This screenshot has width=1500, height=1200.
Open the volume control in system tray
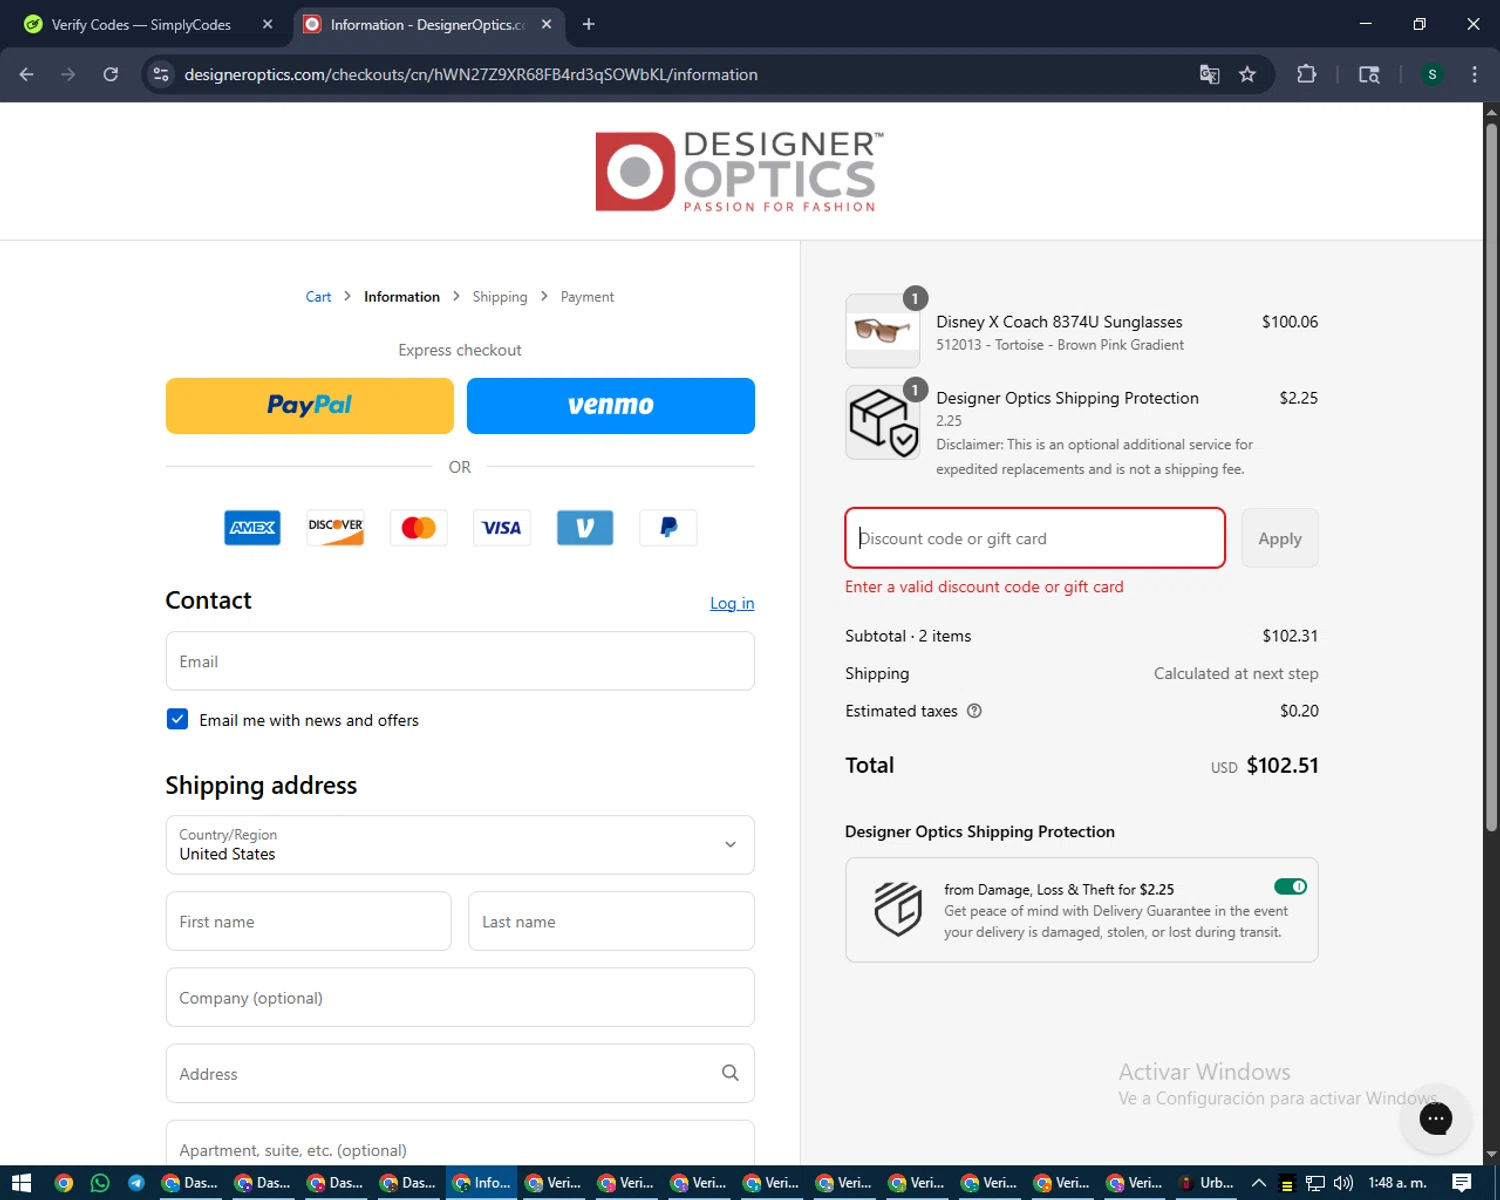click(x=1342, y=1183)
